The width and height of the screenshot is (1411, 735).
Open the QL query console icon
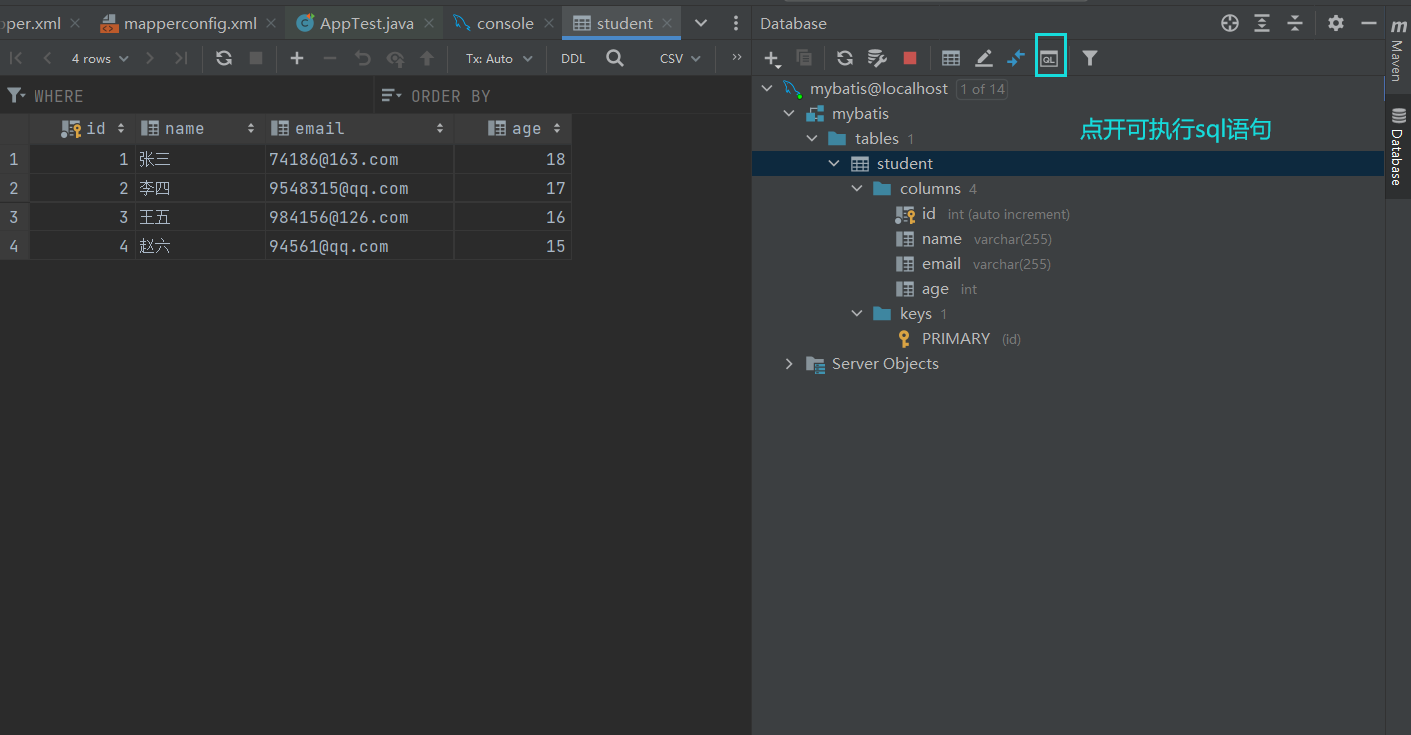1049,59
